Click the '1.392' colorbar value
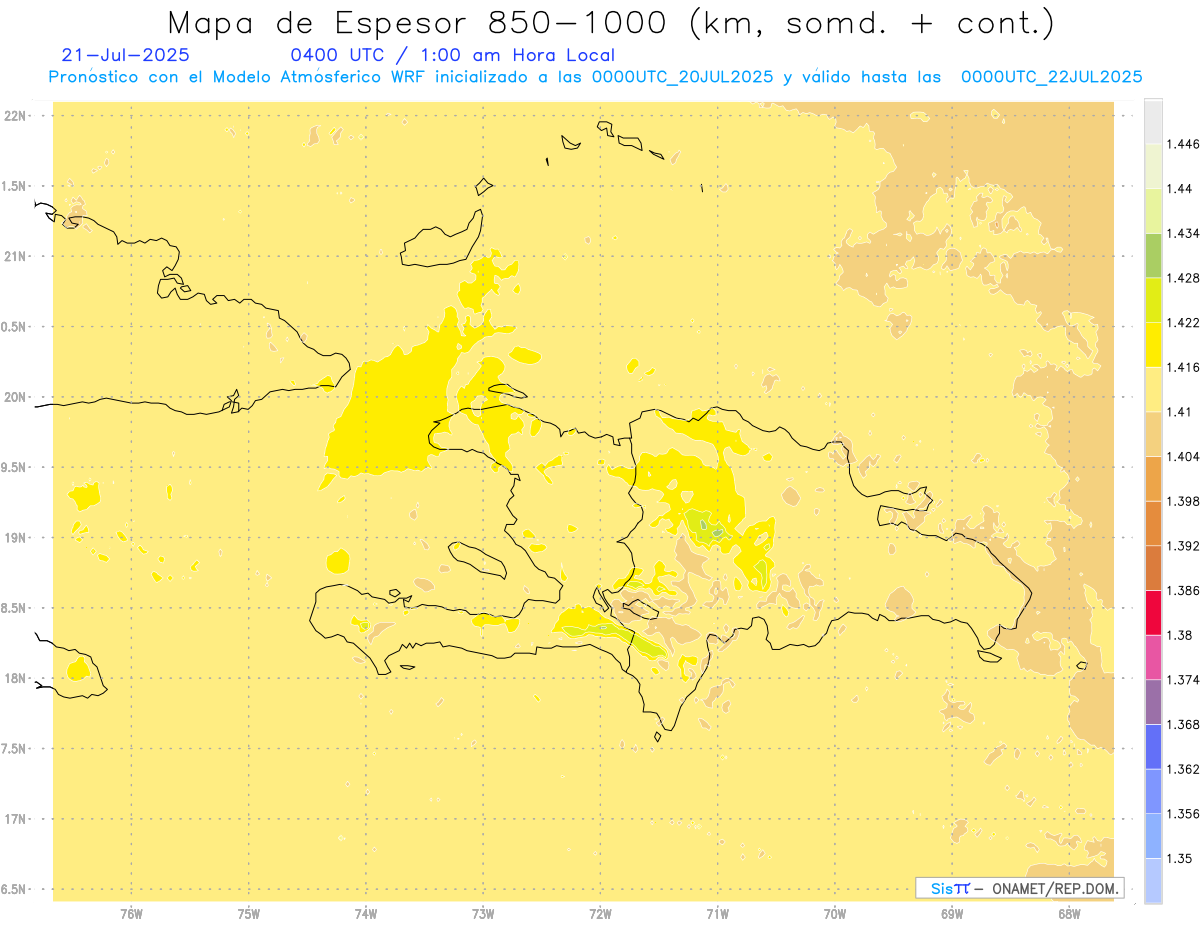 coord(1182,546)
